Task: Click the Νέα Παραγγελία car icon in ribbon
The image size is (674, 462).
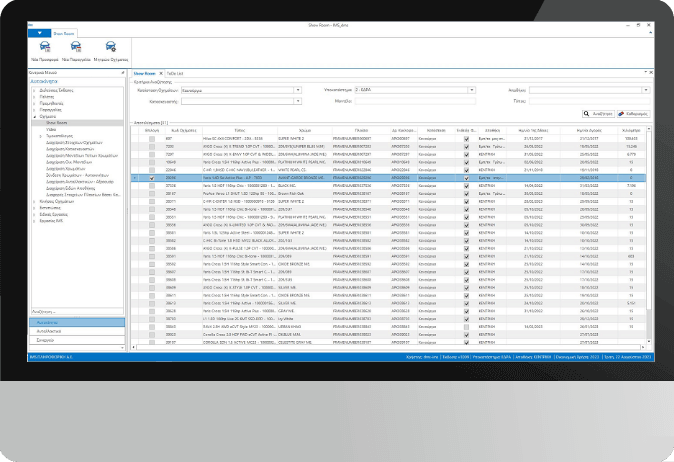Action: pyautogui.click(x=76, y=46)
